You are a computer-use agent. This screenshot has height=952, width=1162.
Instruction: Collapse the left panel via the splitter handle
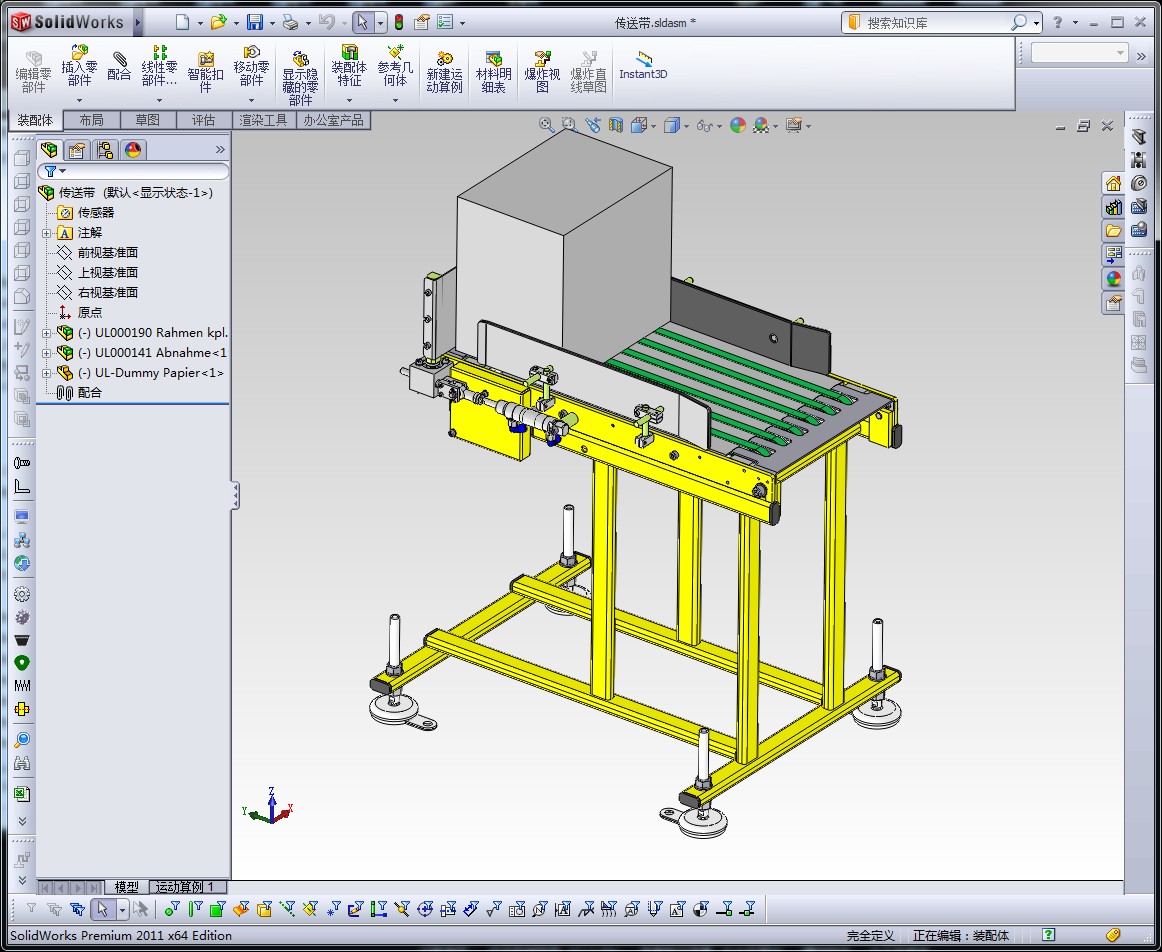click(235, 495)
